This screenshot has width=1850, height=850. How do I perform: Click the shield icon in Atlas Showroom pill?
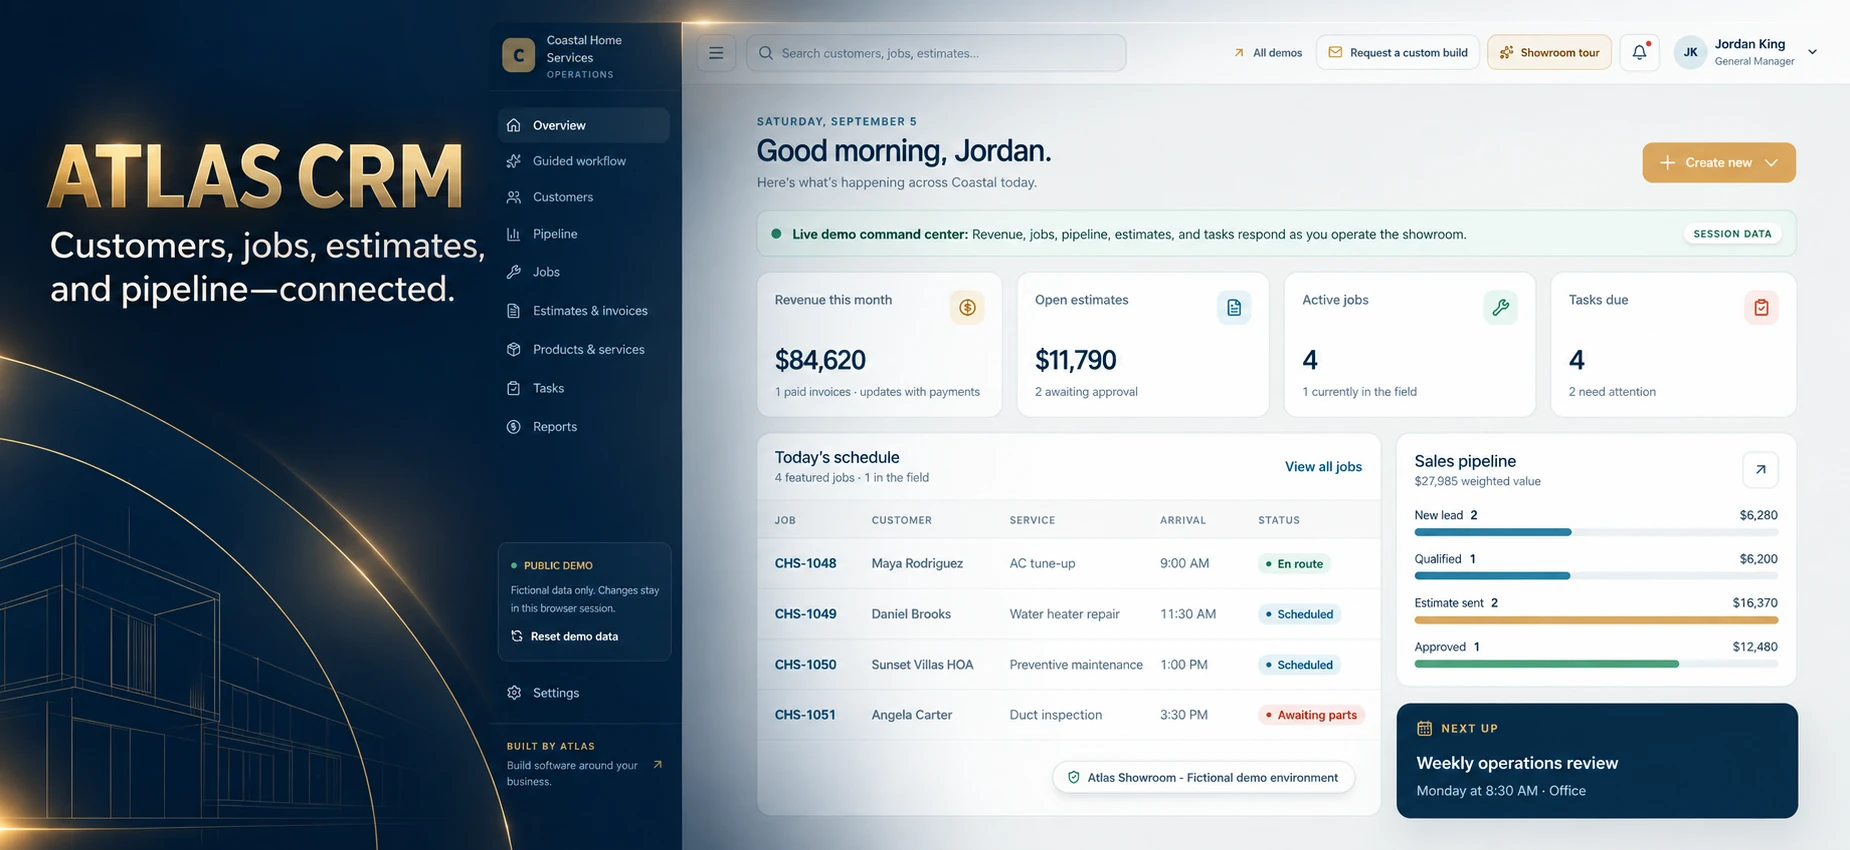pyautogui.click(x=1074, y=778)
